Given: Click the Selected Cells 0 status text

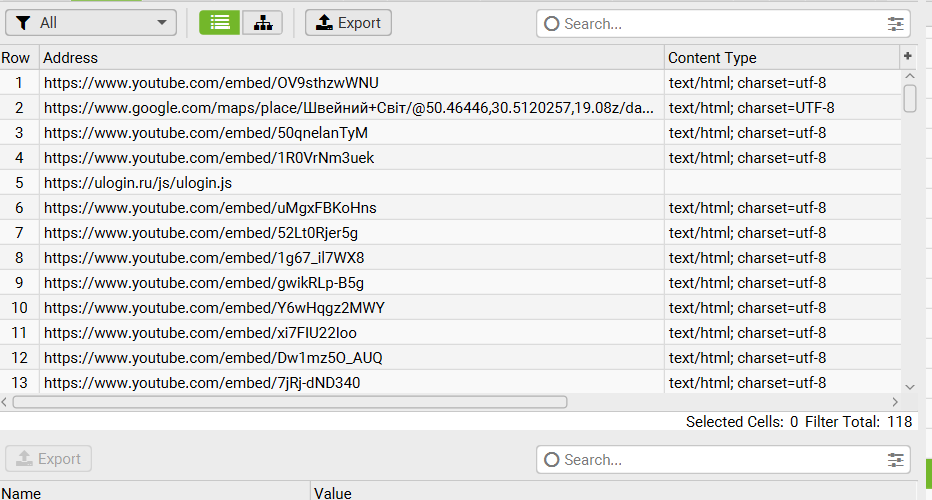Looking at the screenshot, I should 742,422.
